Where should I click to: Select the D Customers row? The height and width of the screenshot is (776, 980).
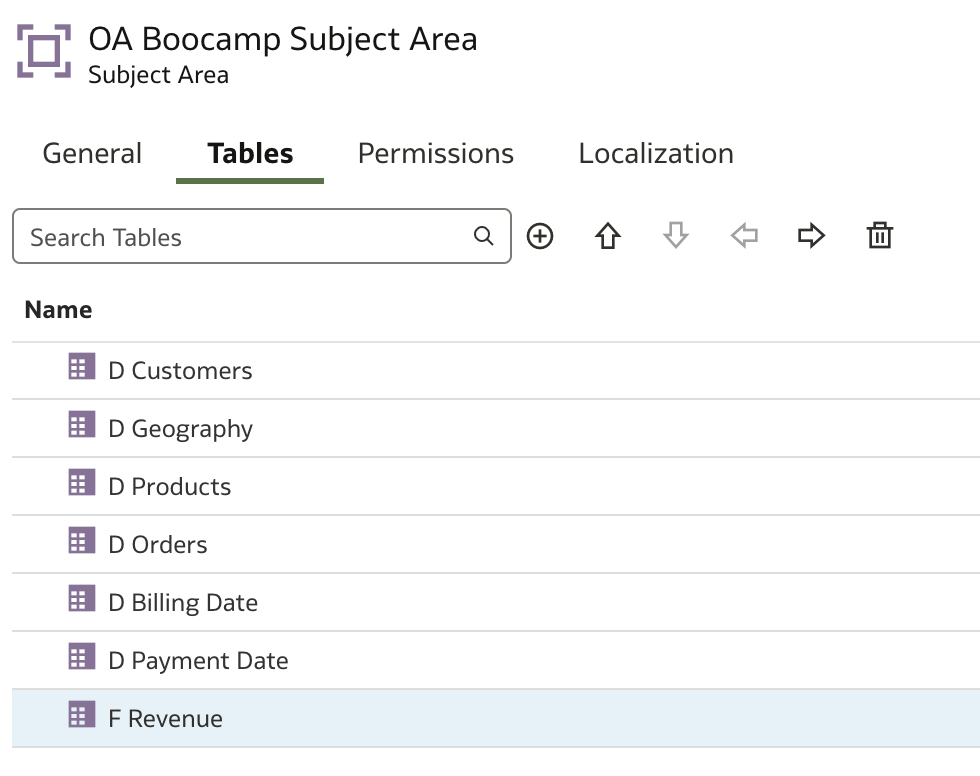[x=496, y=371]
